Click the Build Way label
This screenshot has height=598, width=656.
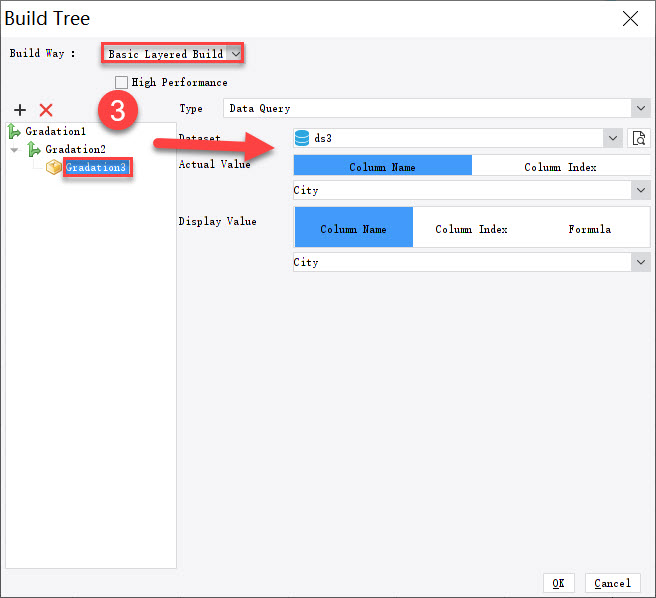coord(42,54)
